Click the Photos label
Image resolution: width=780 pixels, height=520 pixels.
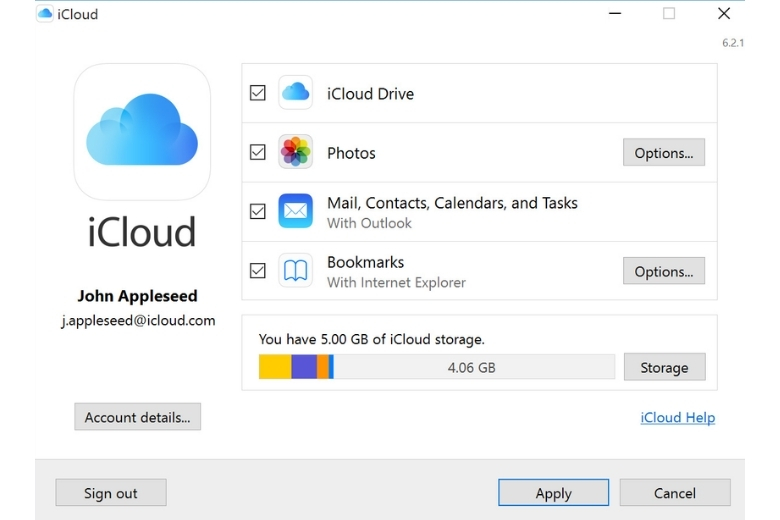351,153
